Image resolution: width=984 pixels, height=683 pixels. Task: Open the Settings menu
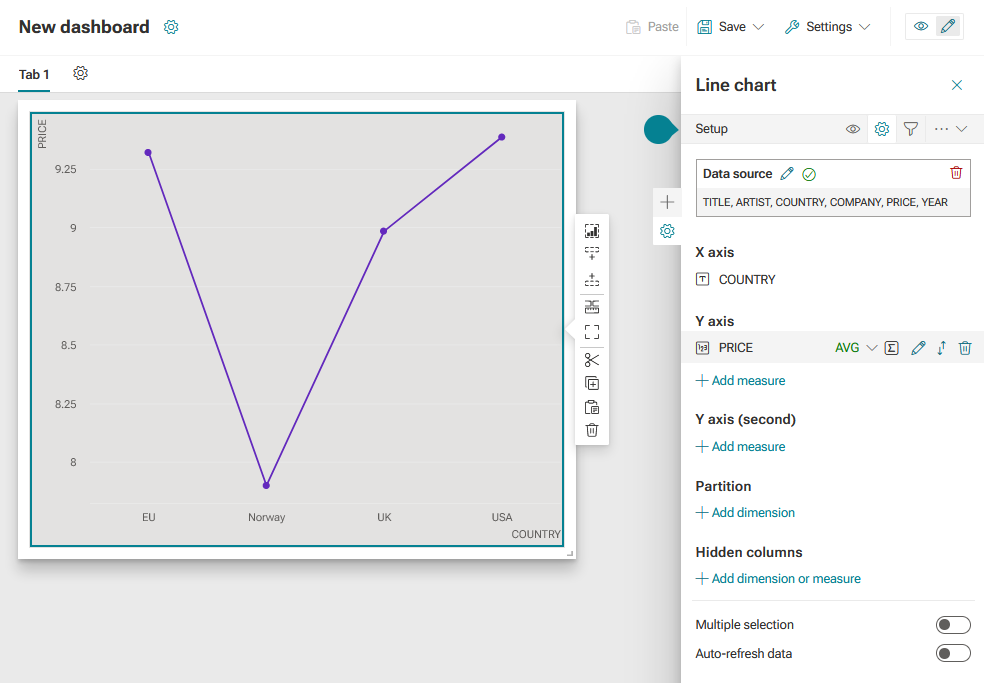(x=820, y=27)
